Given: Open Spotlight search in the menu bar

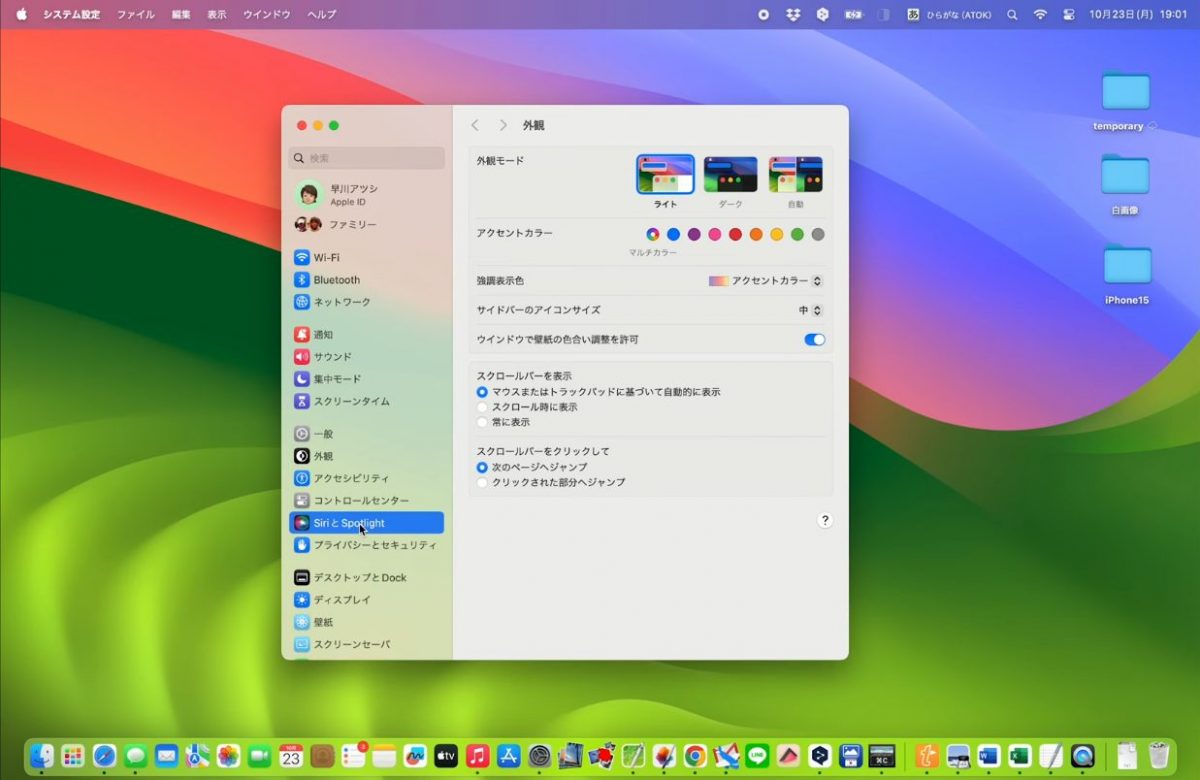Looking at the screenshot, I should tap(1012, 15).
